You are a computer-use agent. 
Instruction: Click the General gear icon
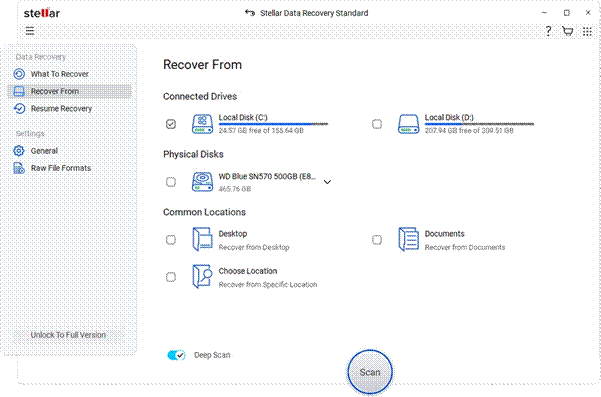[x=19, y=151]
